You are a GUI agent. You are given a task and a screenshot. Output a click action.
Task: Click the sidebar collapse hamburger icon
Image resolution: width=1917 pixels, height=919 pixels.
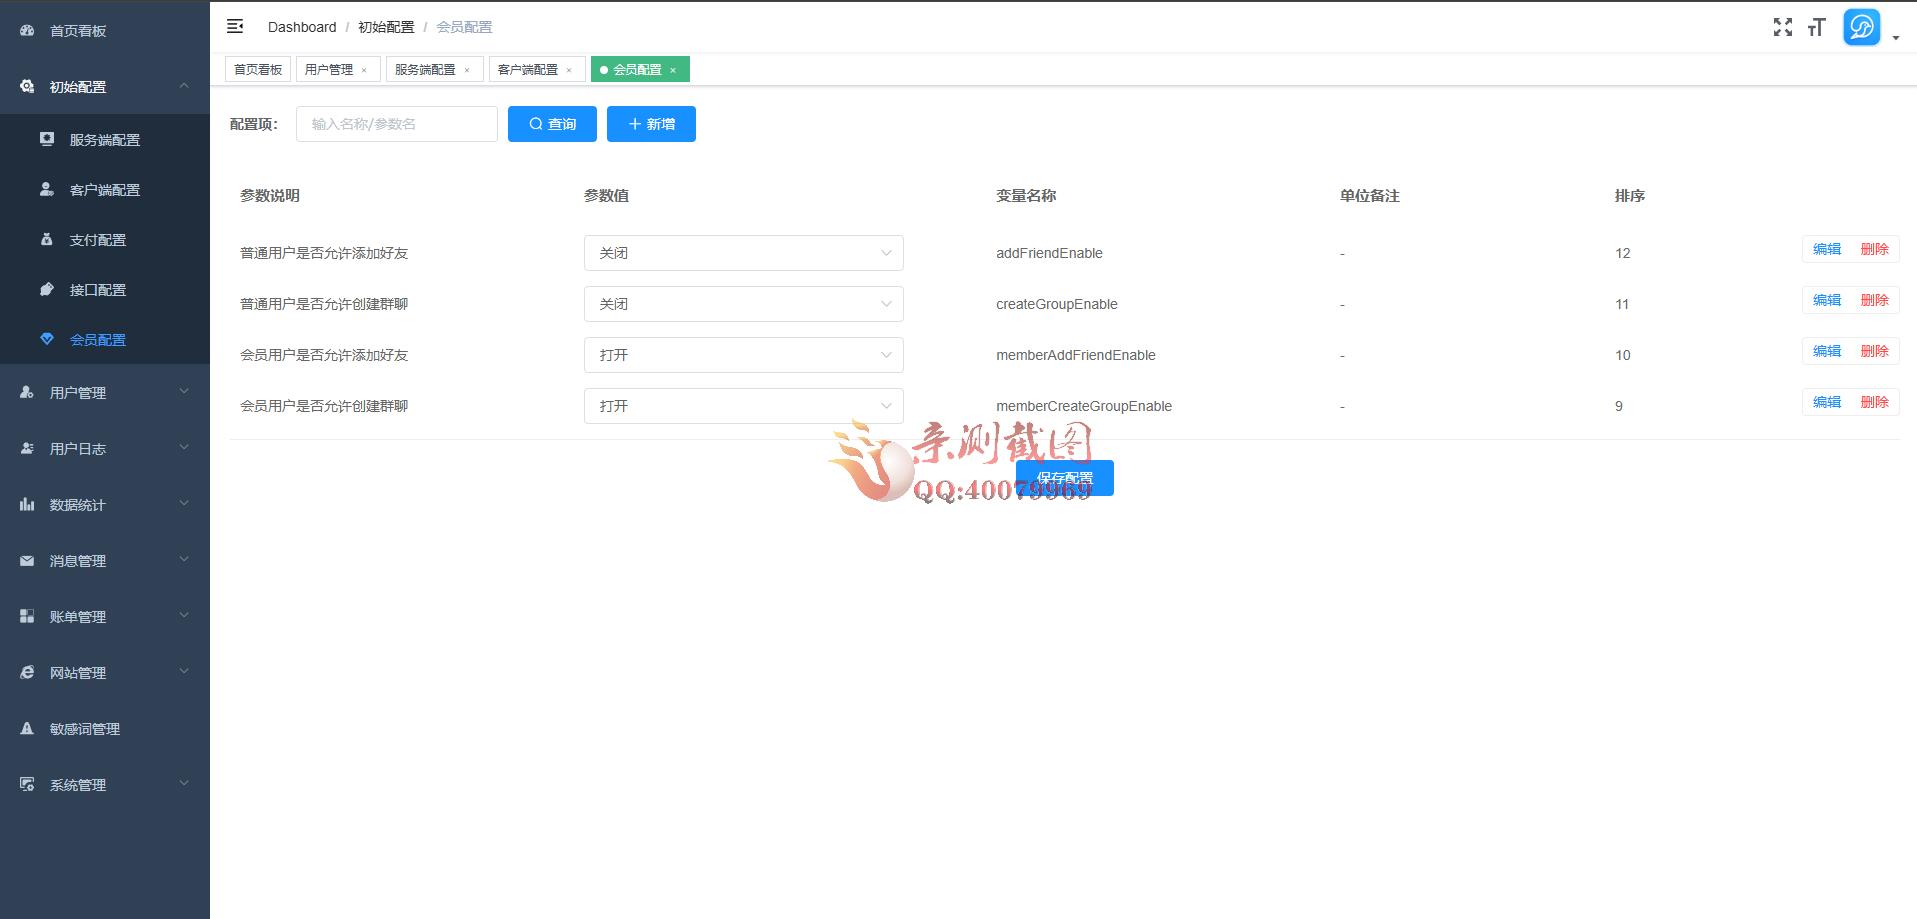pyautogui.click(x=235, y=26)
